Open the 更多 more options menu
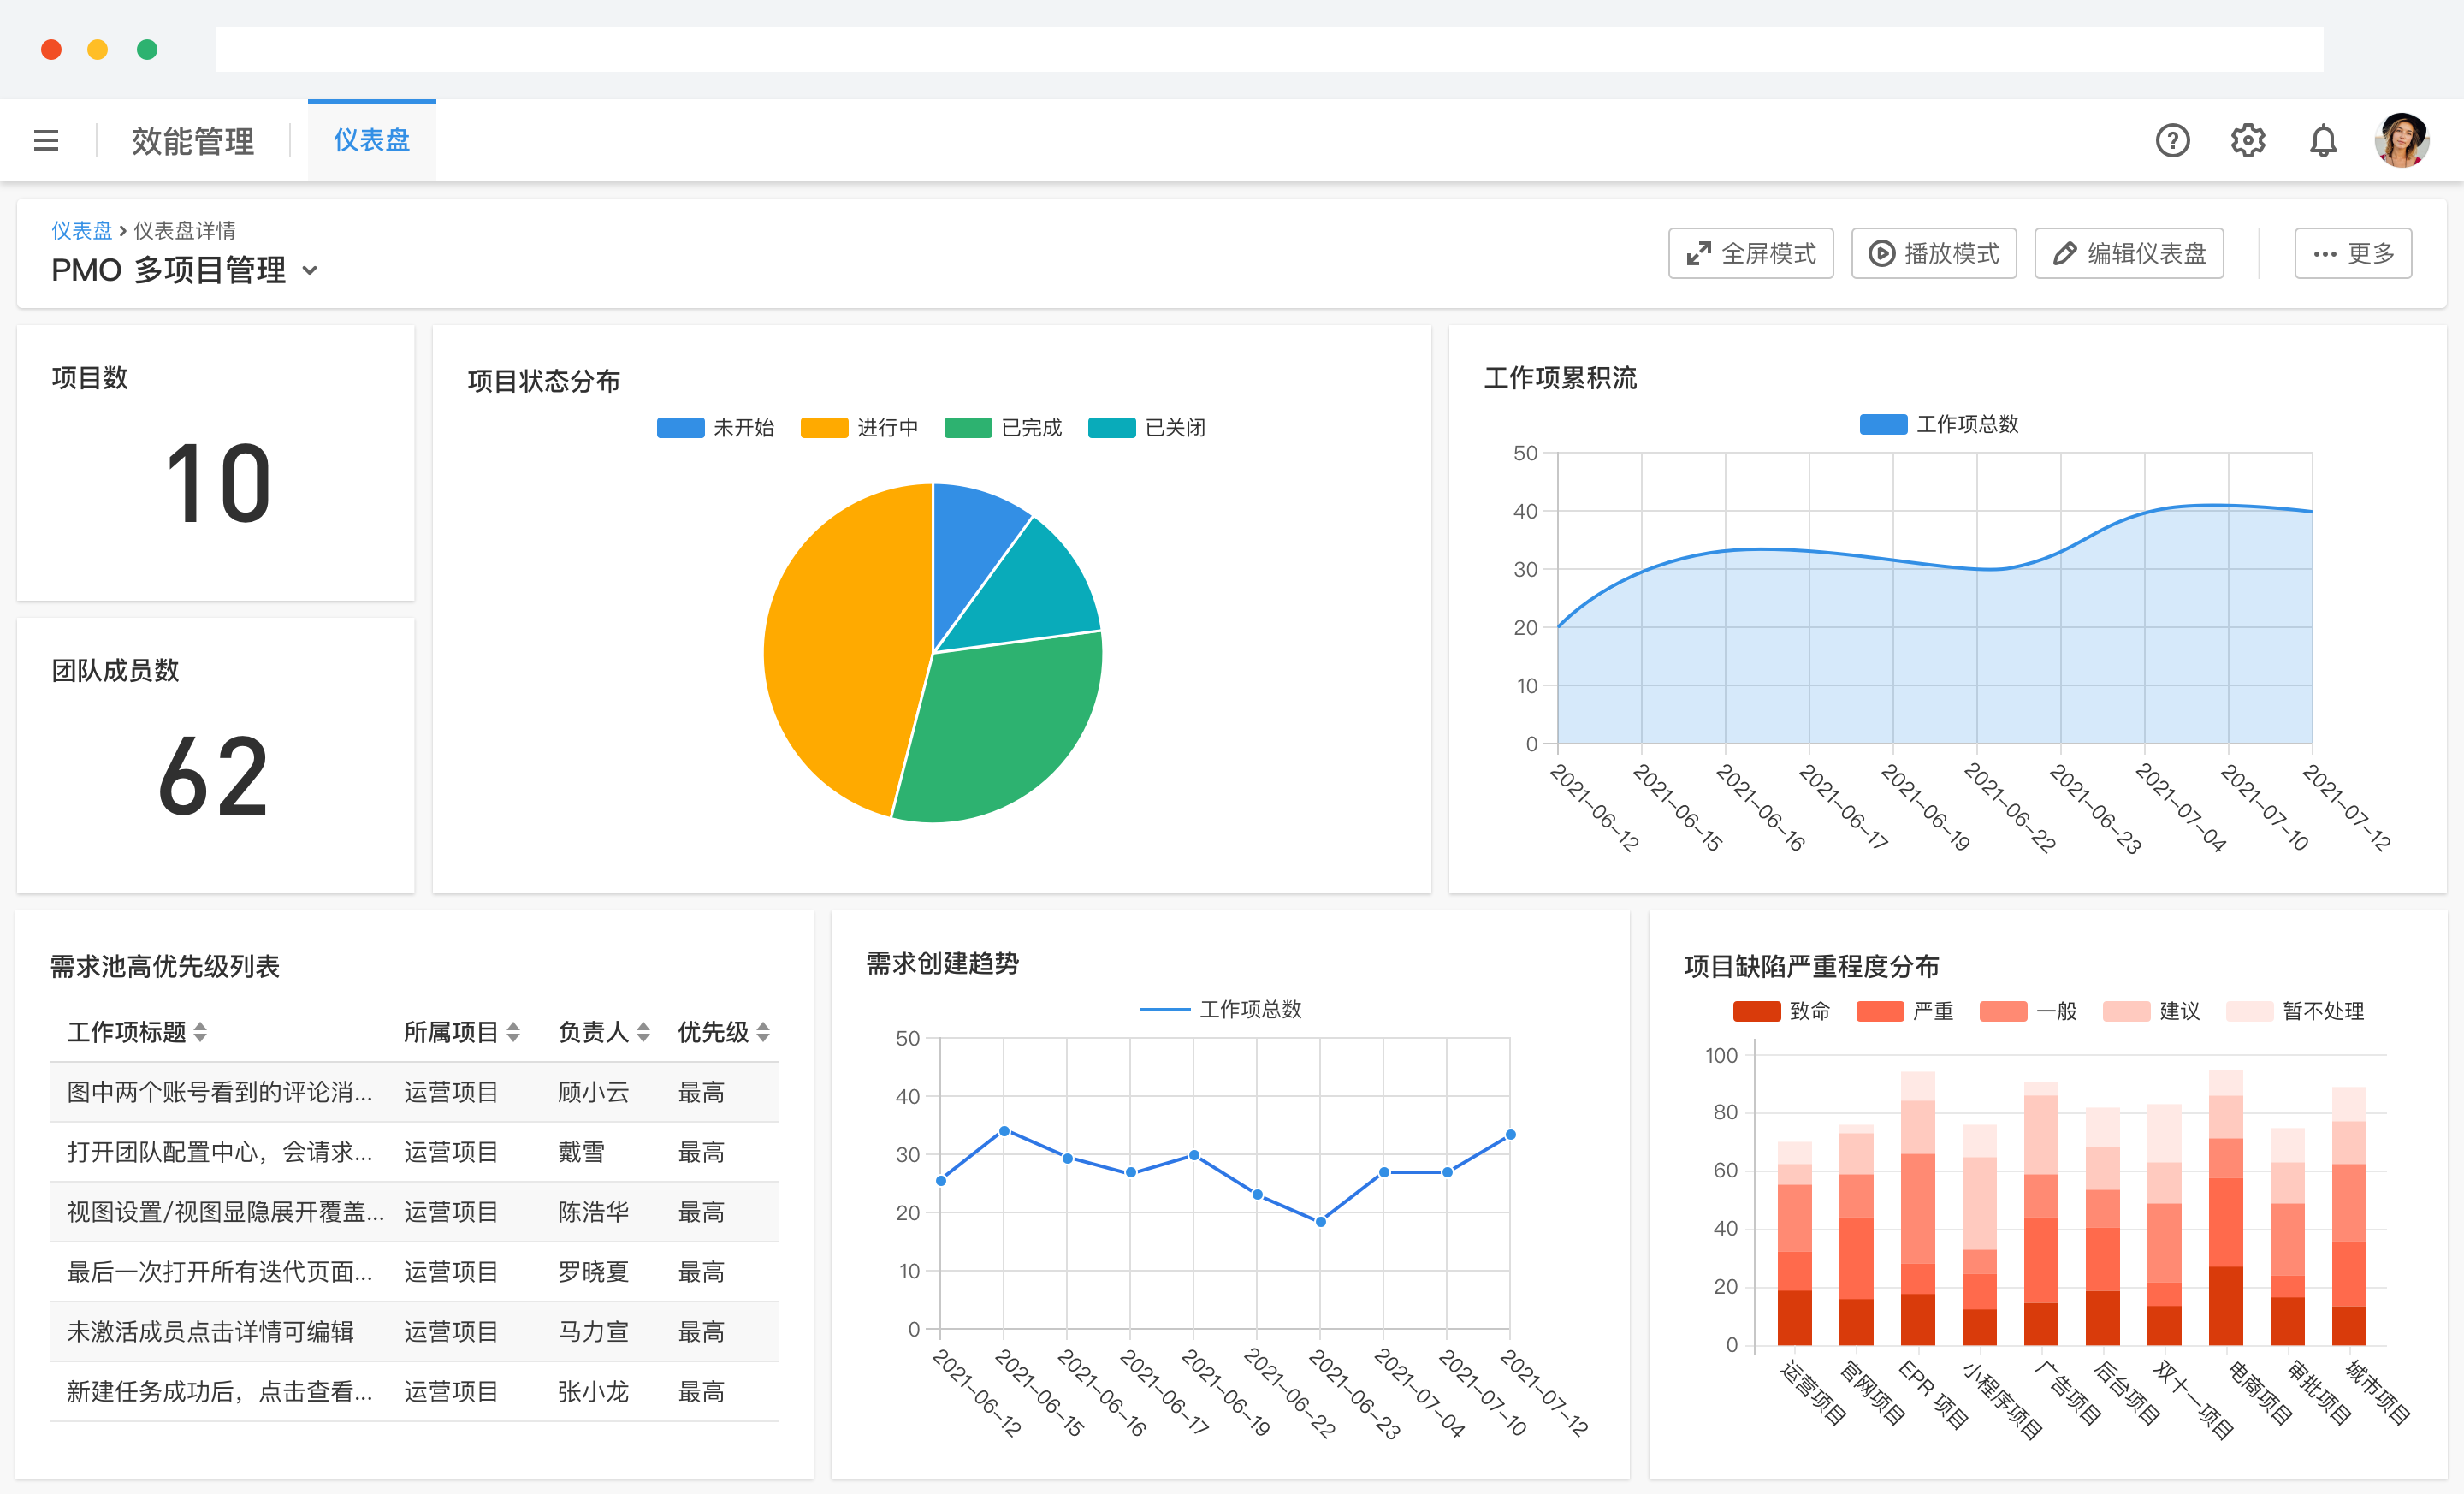The image size is (2464, 1494). pos(2352,254)
